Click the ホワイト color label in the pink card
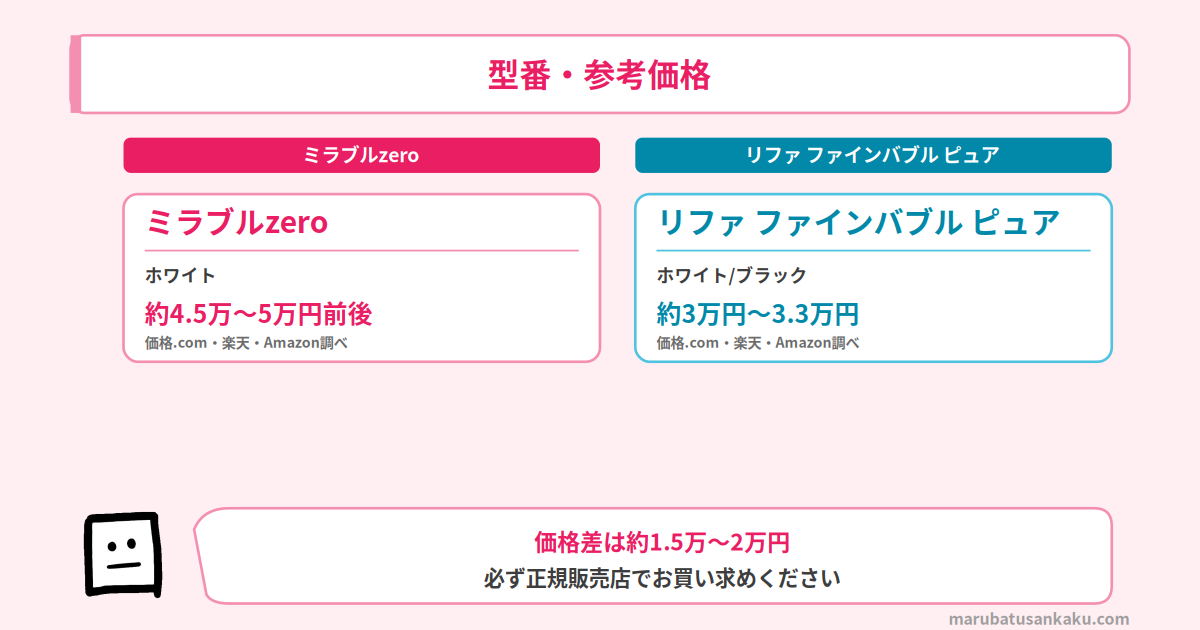 pyautogui.click(x=180, y=275)
